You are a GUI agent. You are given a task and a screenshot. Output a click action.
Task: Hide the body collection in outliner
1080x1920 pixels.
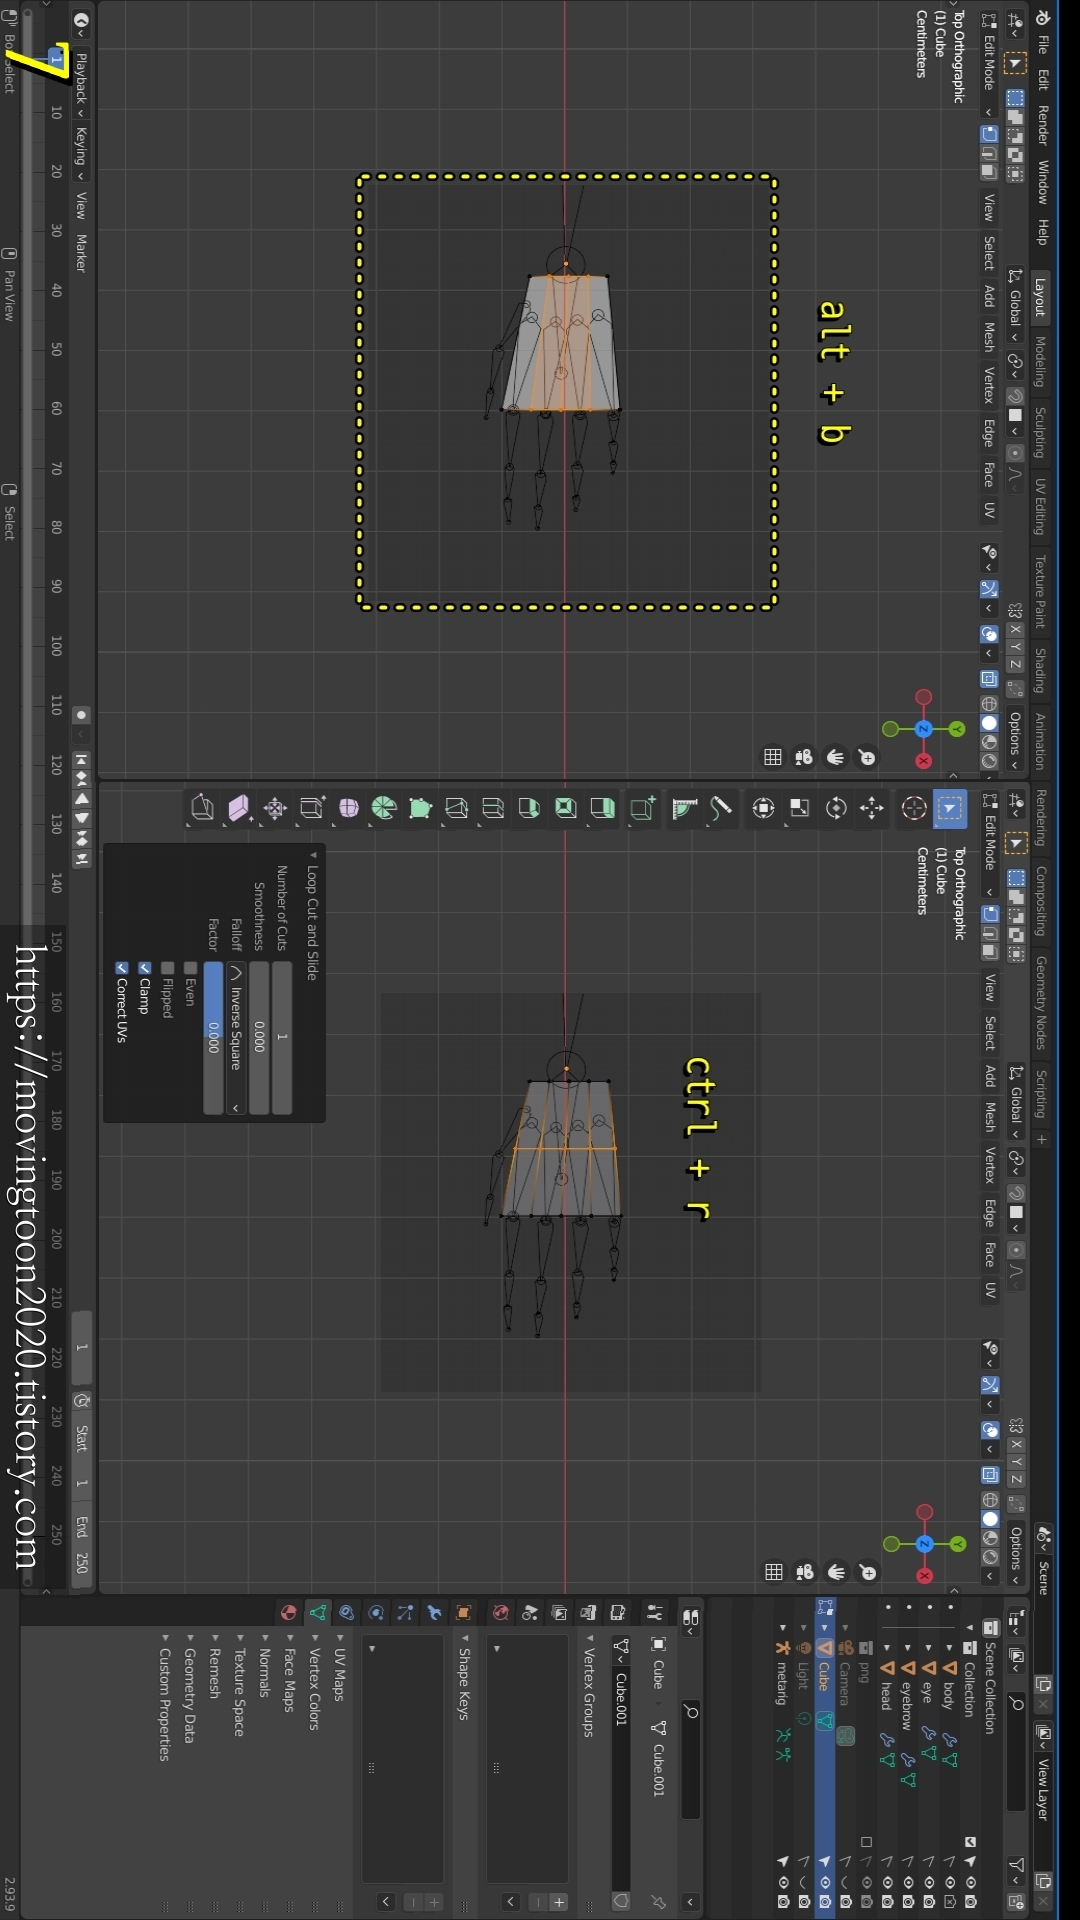(x=950, y=1882)
